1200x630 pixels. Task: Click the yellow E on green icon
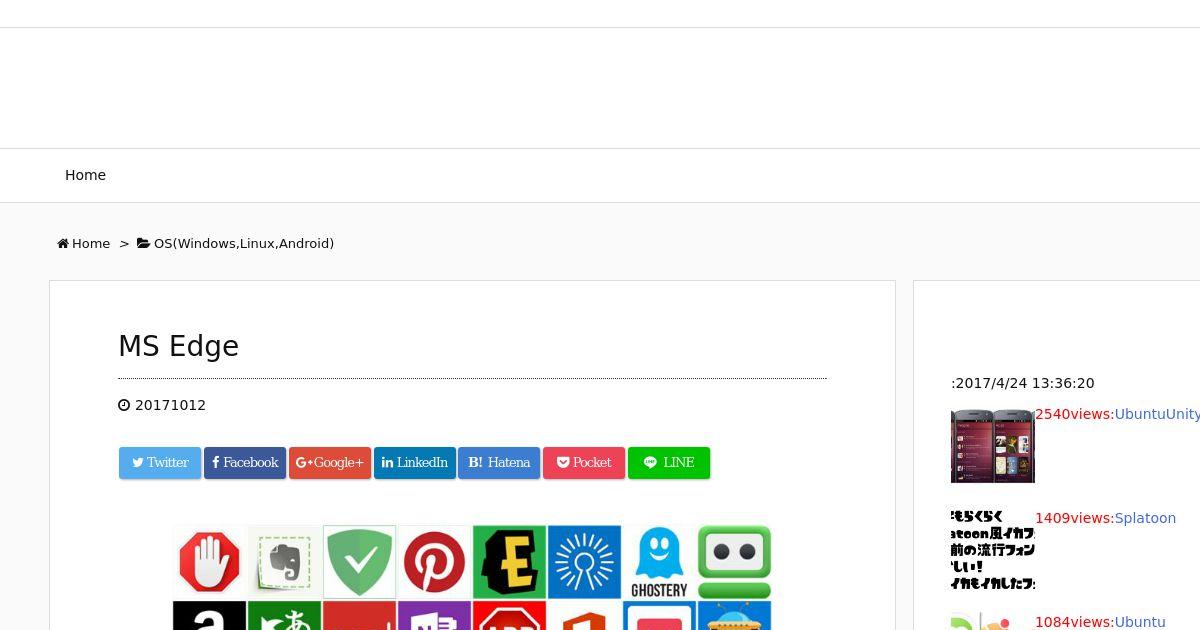click(x=509, y=562)
